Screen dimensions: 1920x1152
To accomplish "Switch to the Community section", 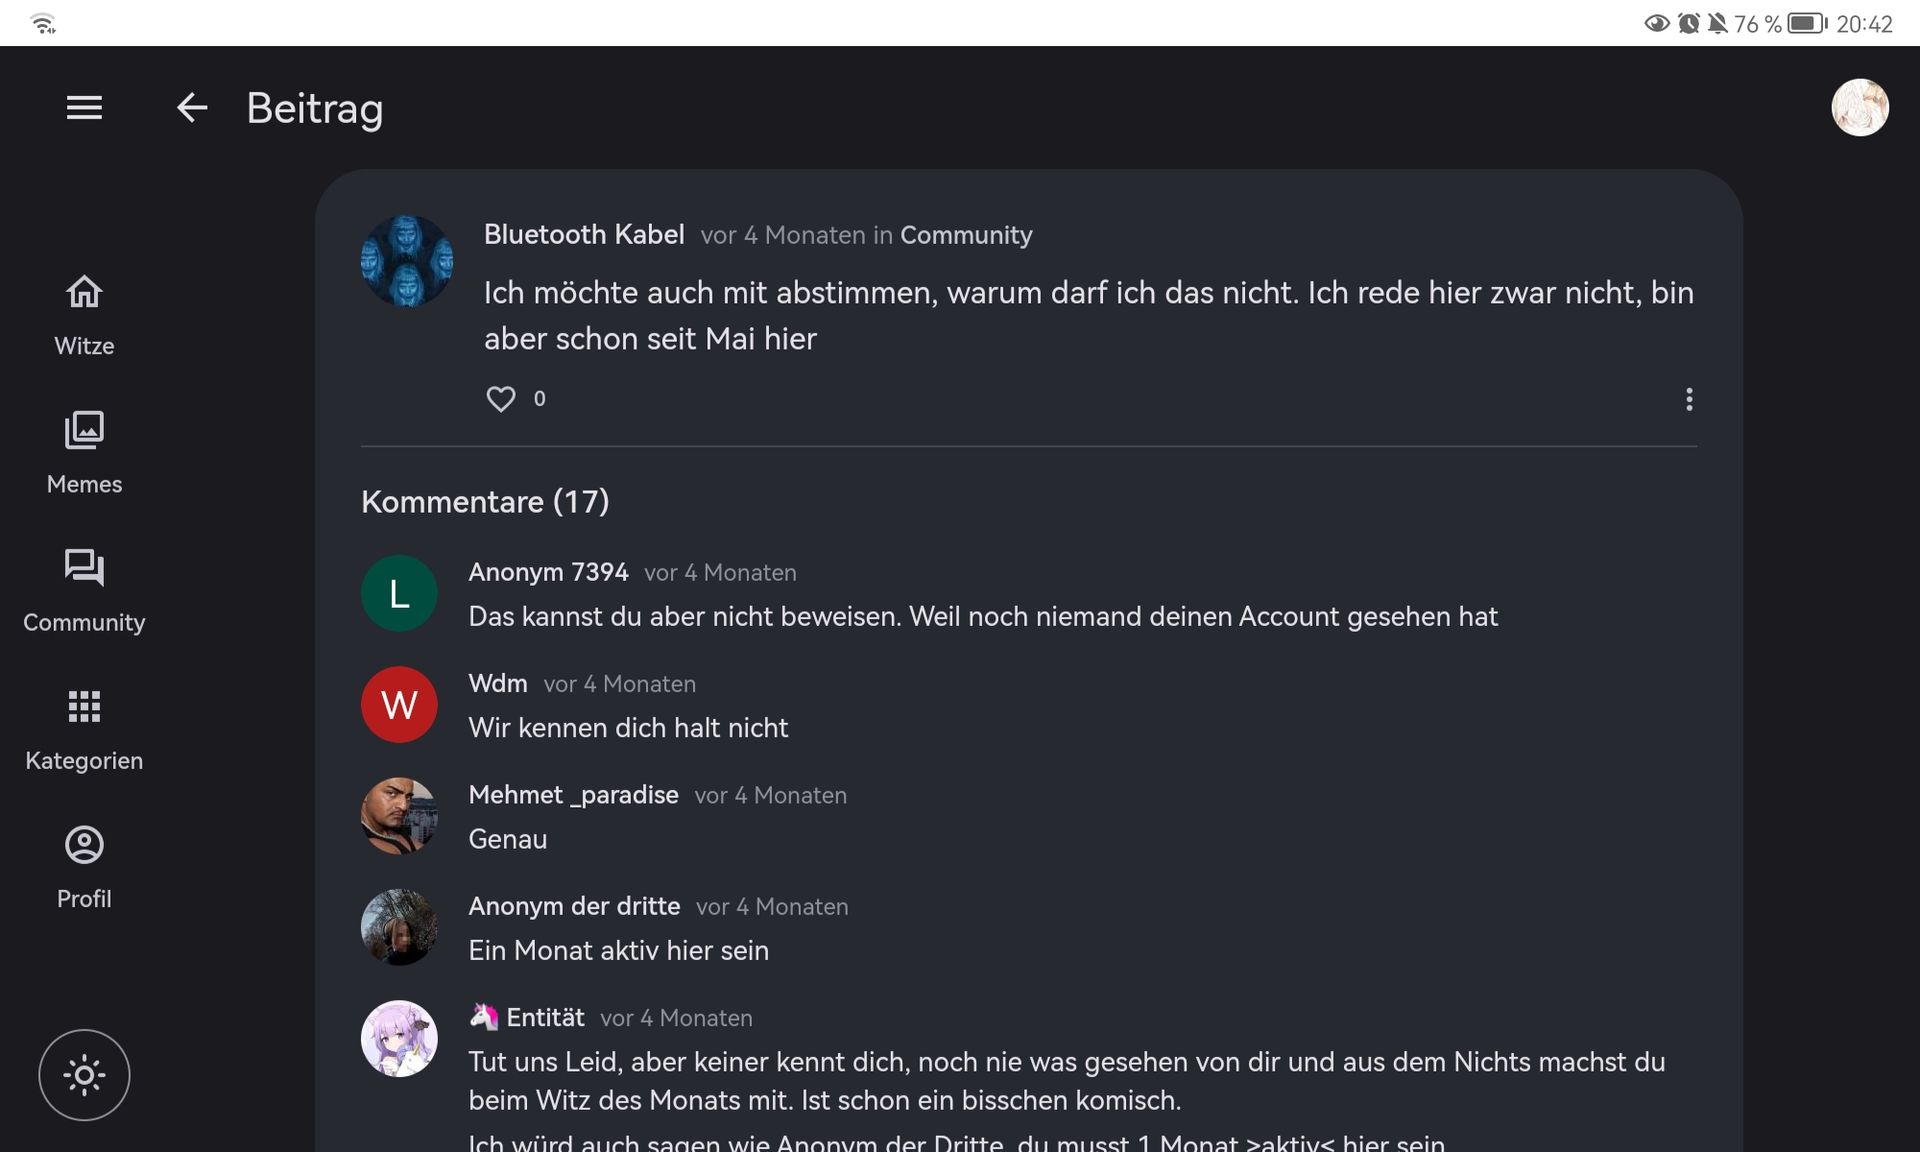I will [x=84, y=591].
